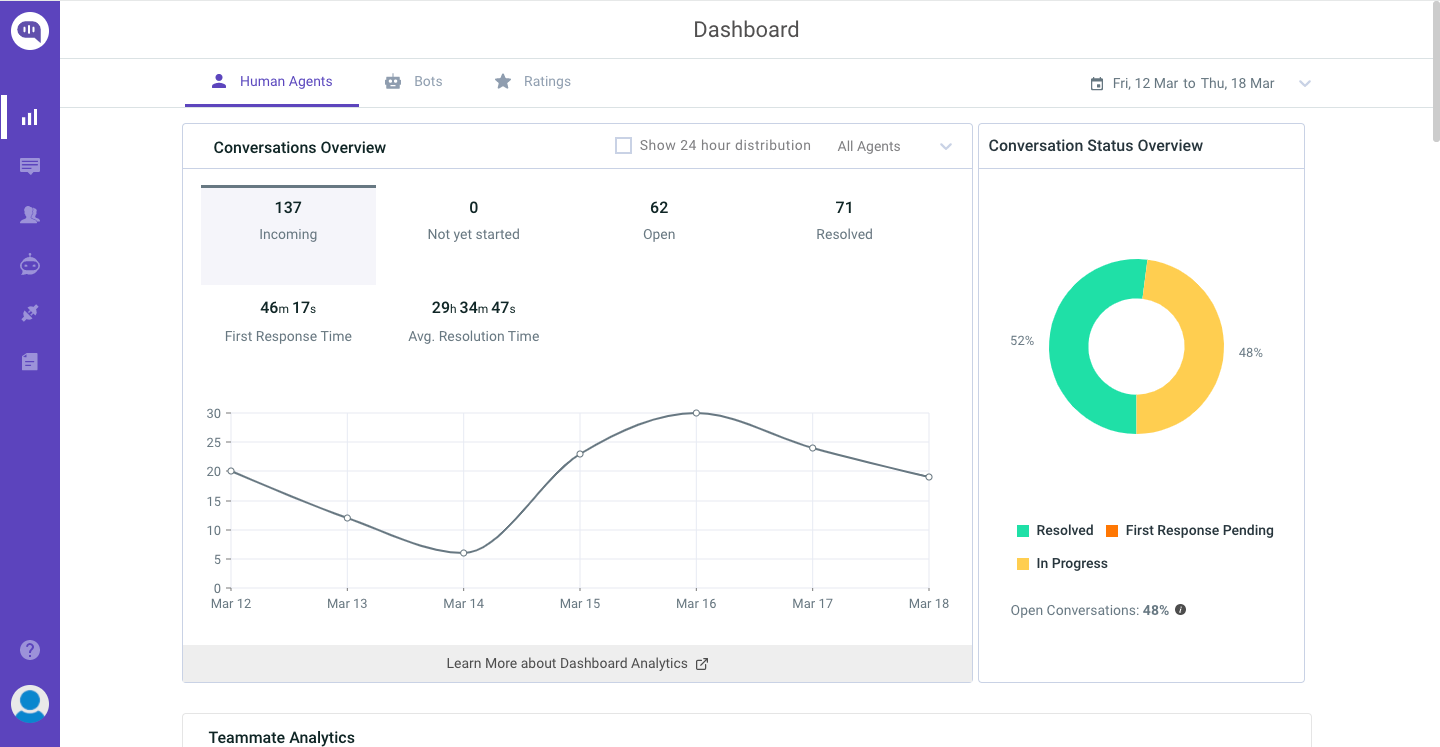Open the bot integration sidebar icon
The width and height of the screenshot is (1440, 747).
point(30,265)
